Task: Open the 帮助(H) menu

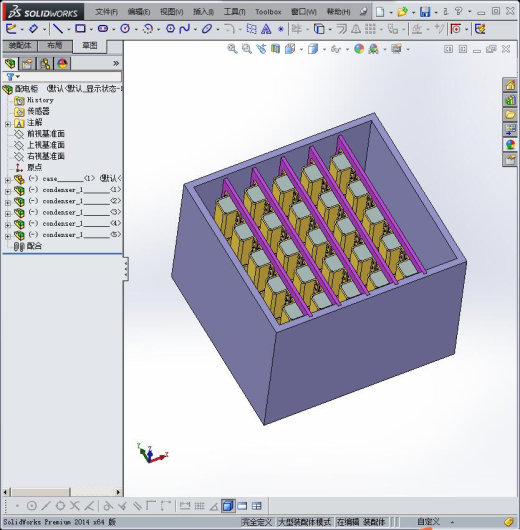Action: pyautogui.click(x=338, y=12)
